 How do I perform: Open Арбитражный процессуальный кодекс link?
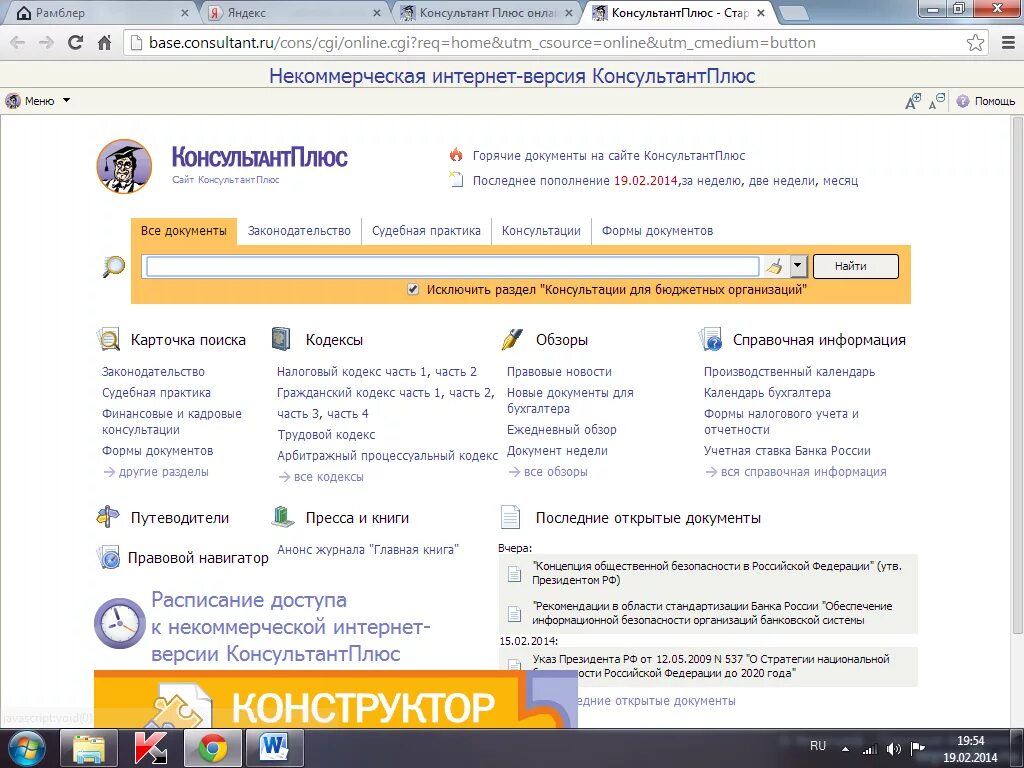coord(387,456)
